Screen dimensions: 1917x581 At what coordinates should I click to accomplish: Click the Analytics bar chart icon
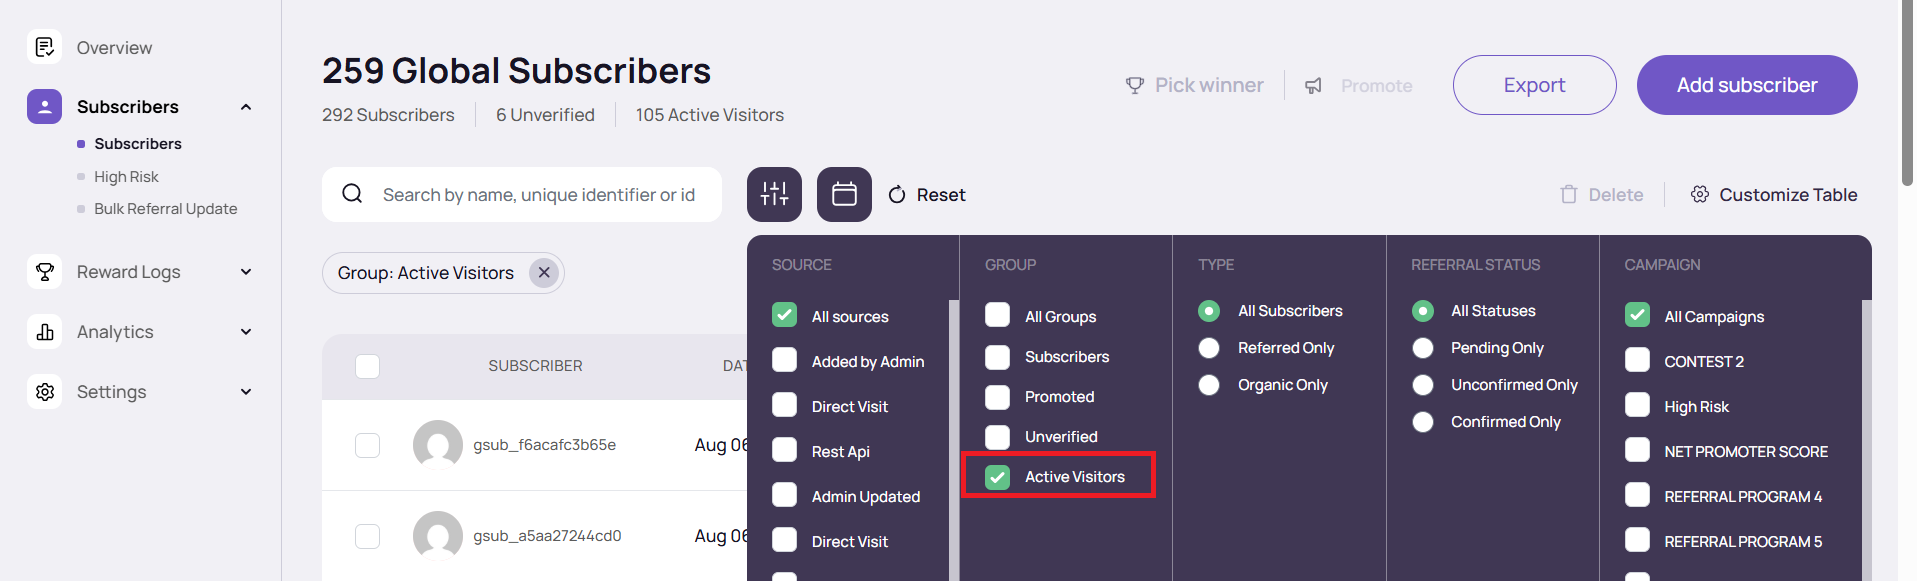point(44,332)
